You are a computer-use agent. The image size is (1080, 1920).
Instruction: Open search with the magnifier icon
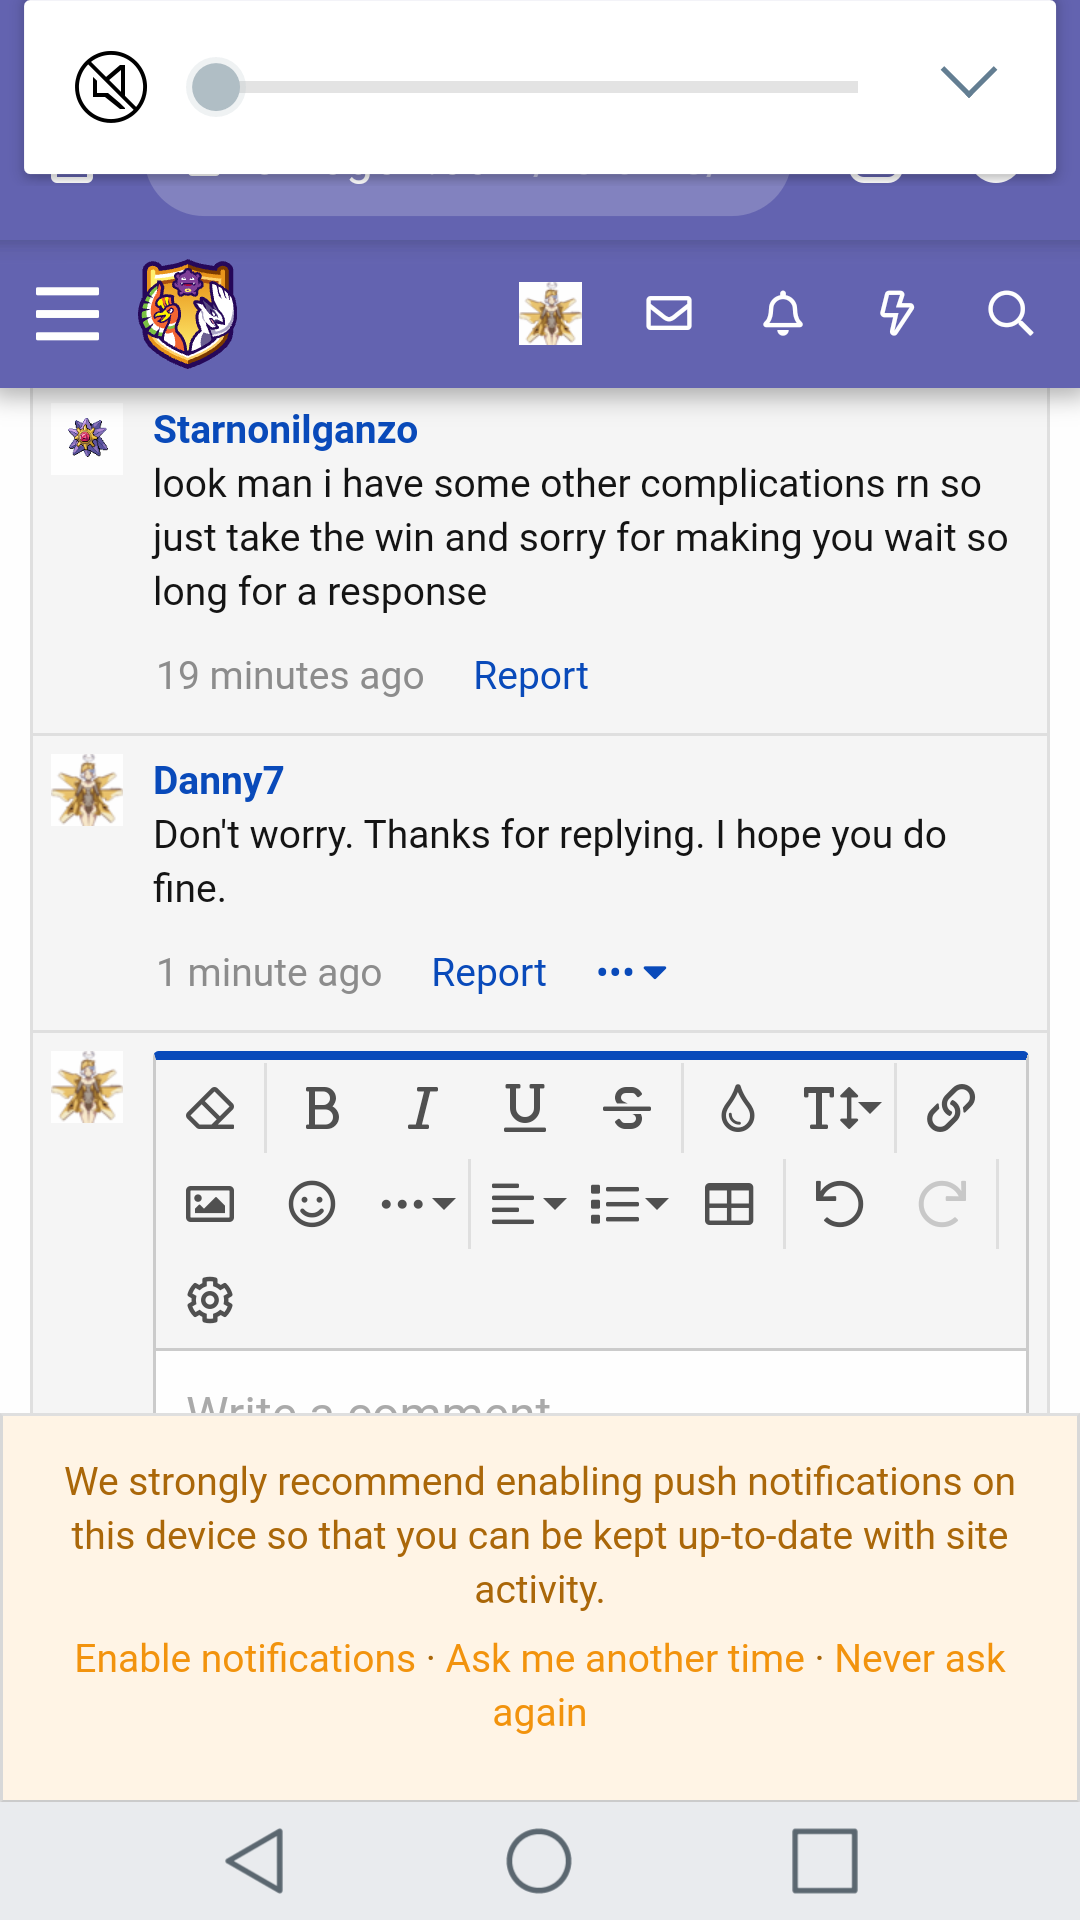tap(1010, 313)
